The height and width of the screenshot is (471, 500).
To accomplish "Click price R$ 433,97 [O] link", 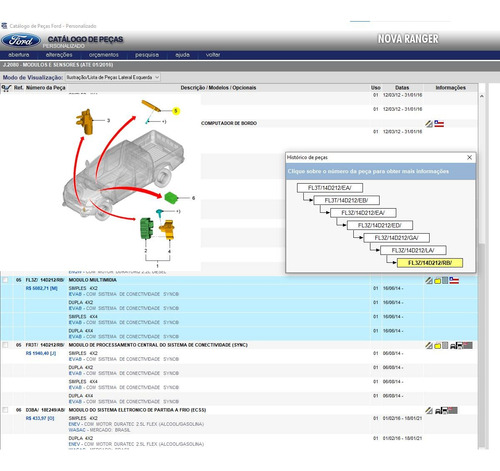I will pos(40,418).
